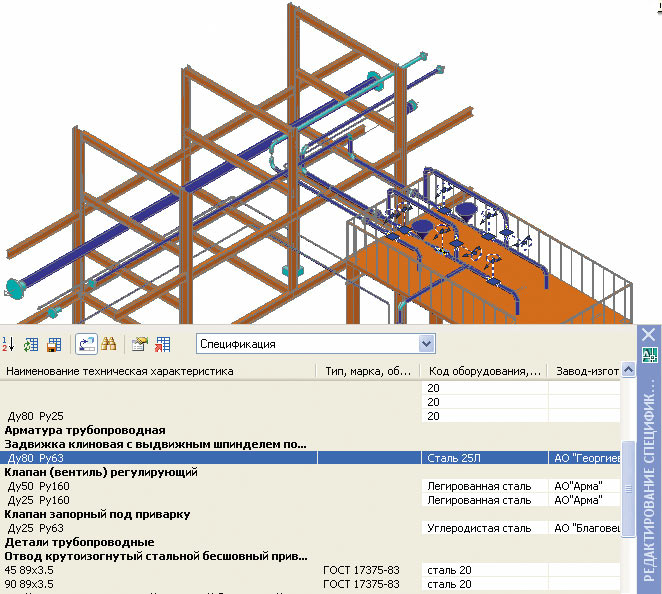The height and width of the screenshot is (594, 662).
Task: Click the Редактирование спецификации palette title bar
Action: click(x=649, y=470)
